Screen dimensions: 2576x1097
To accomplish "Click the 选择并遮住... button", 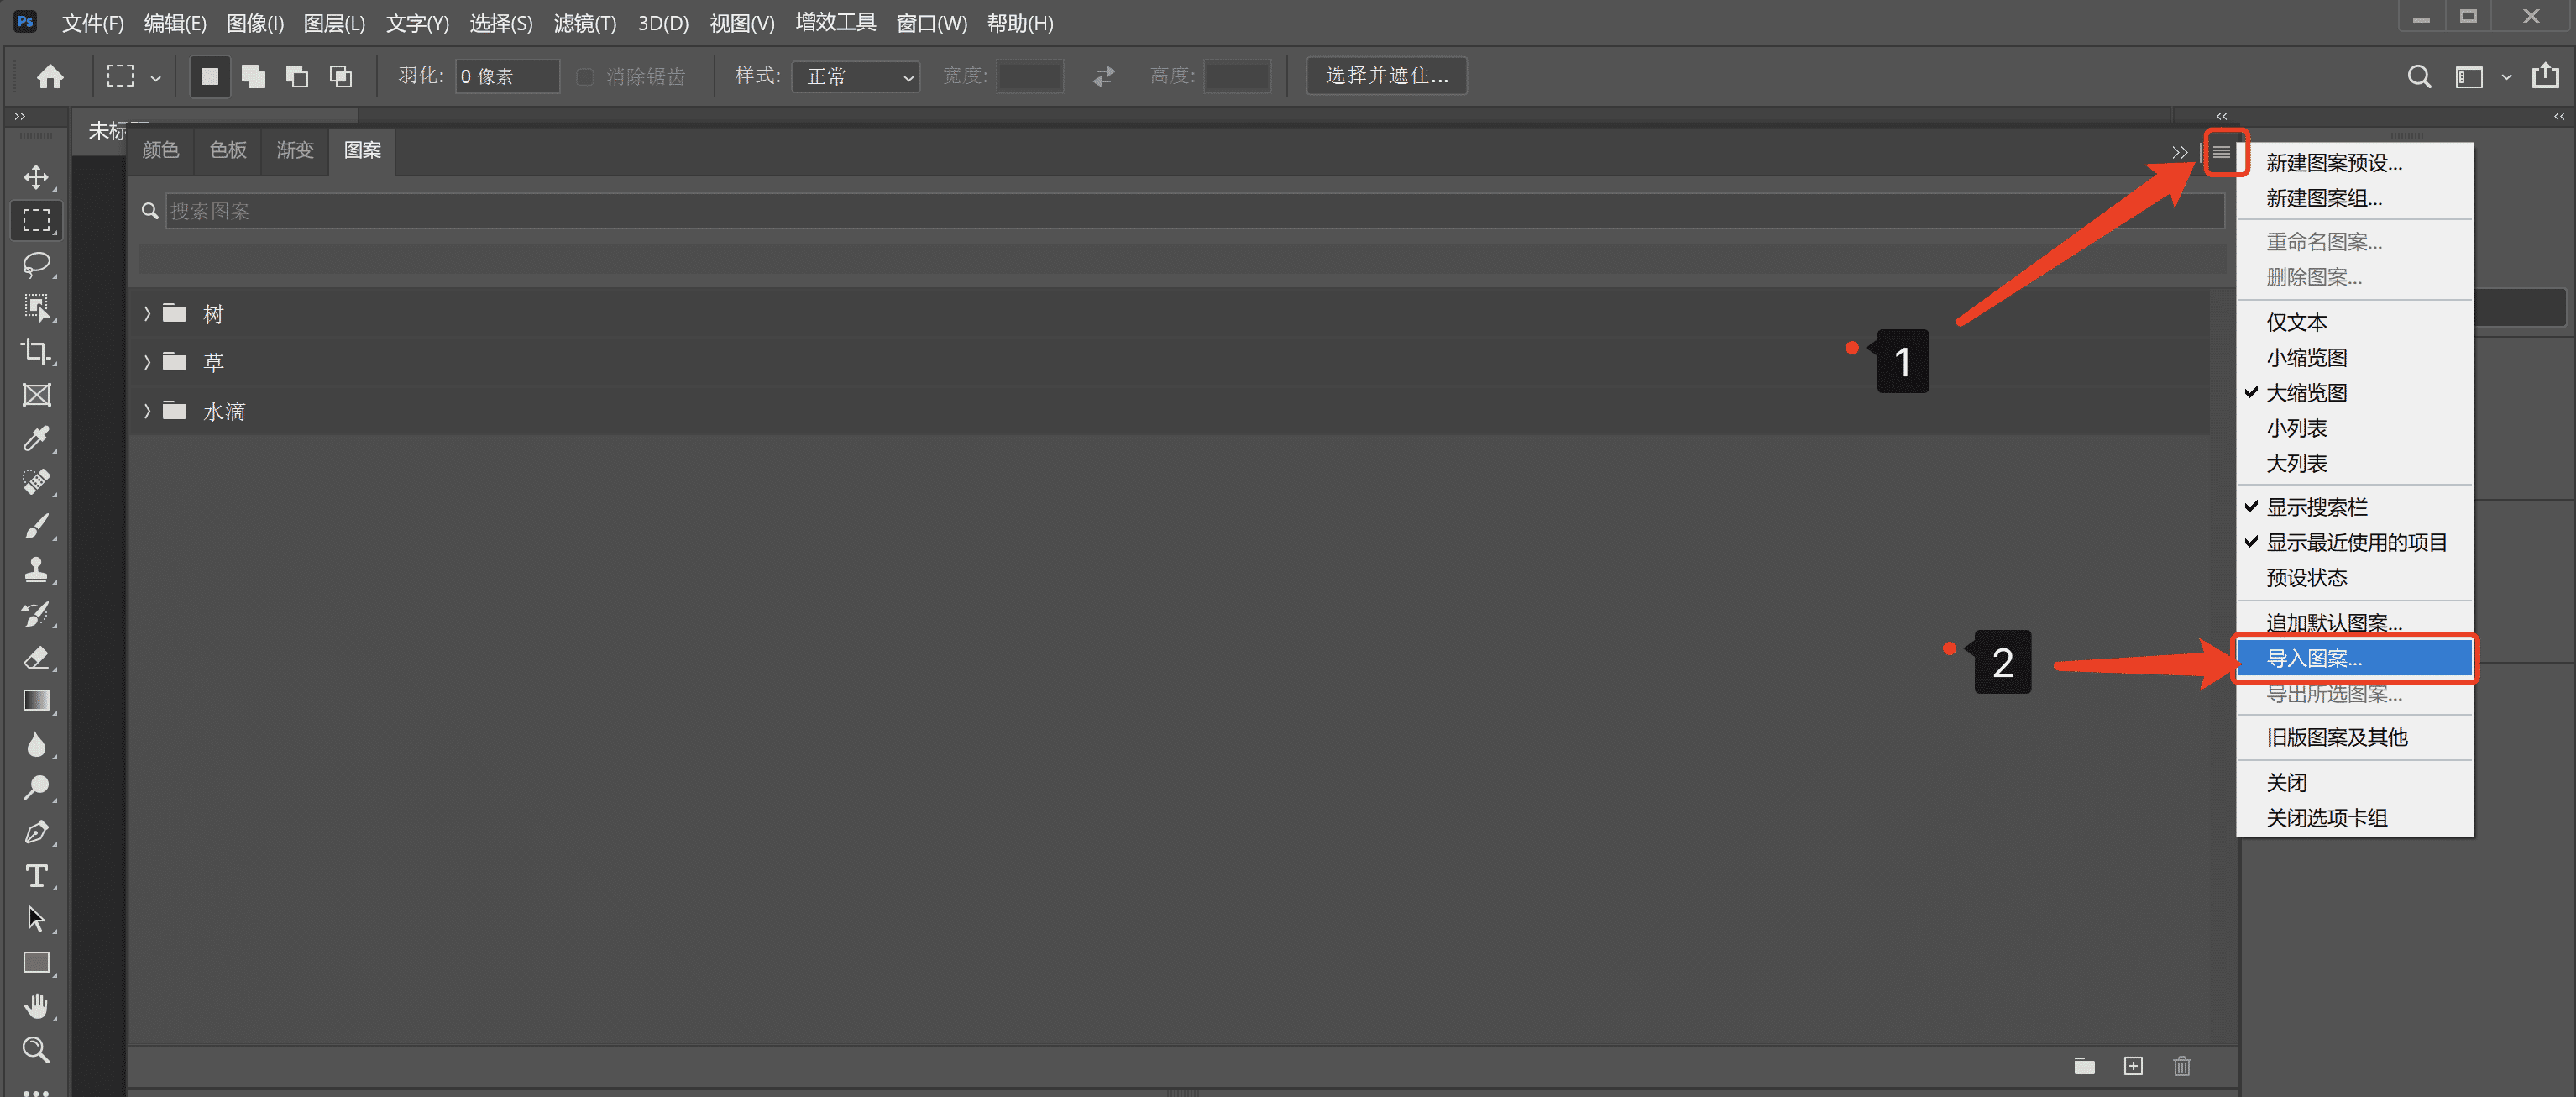I will 1386,76.
